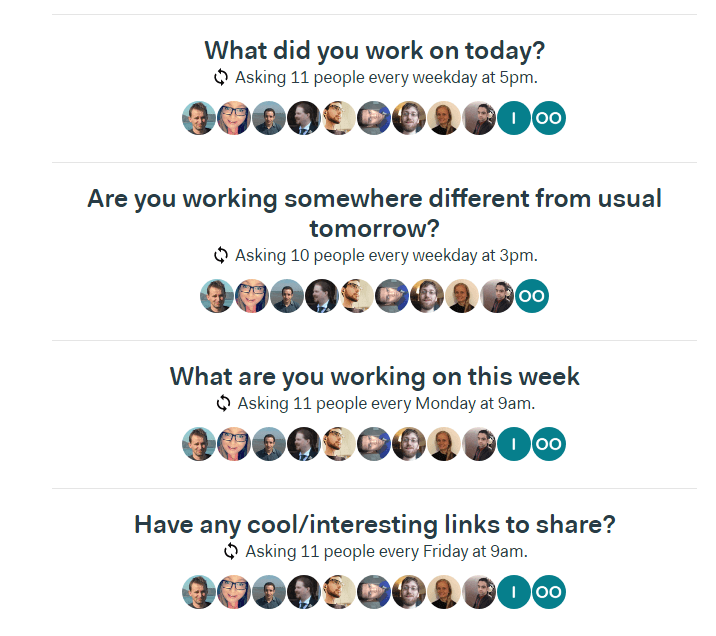Click "Asking 10 people every weekday at 3pm" text
716x636 pixels.
[386, 255]
